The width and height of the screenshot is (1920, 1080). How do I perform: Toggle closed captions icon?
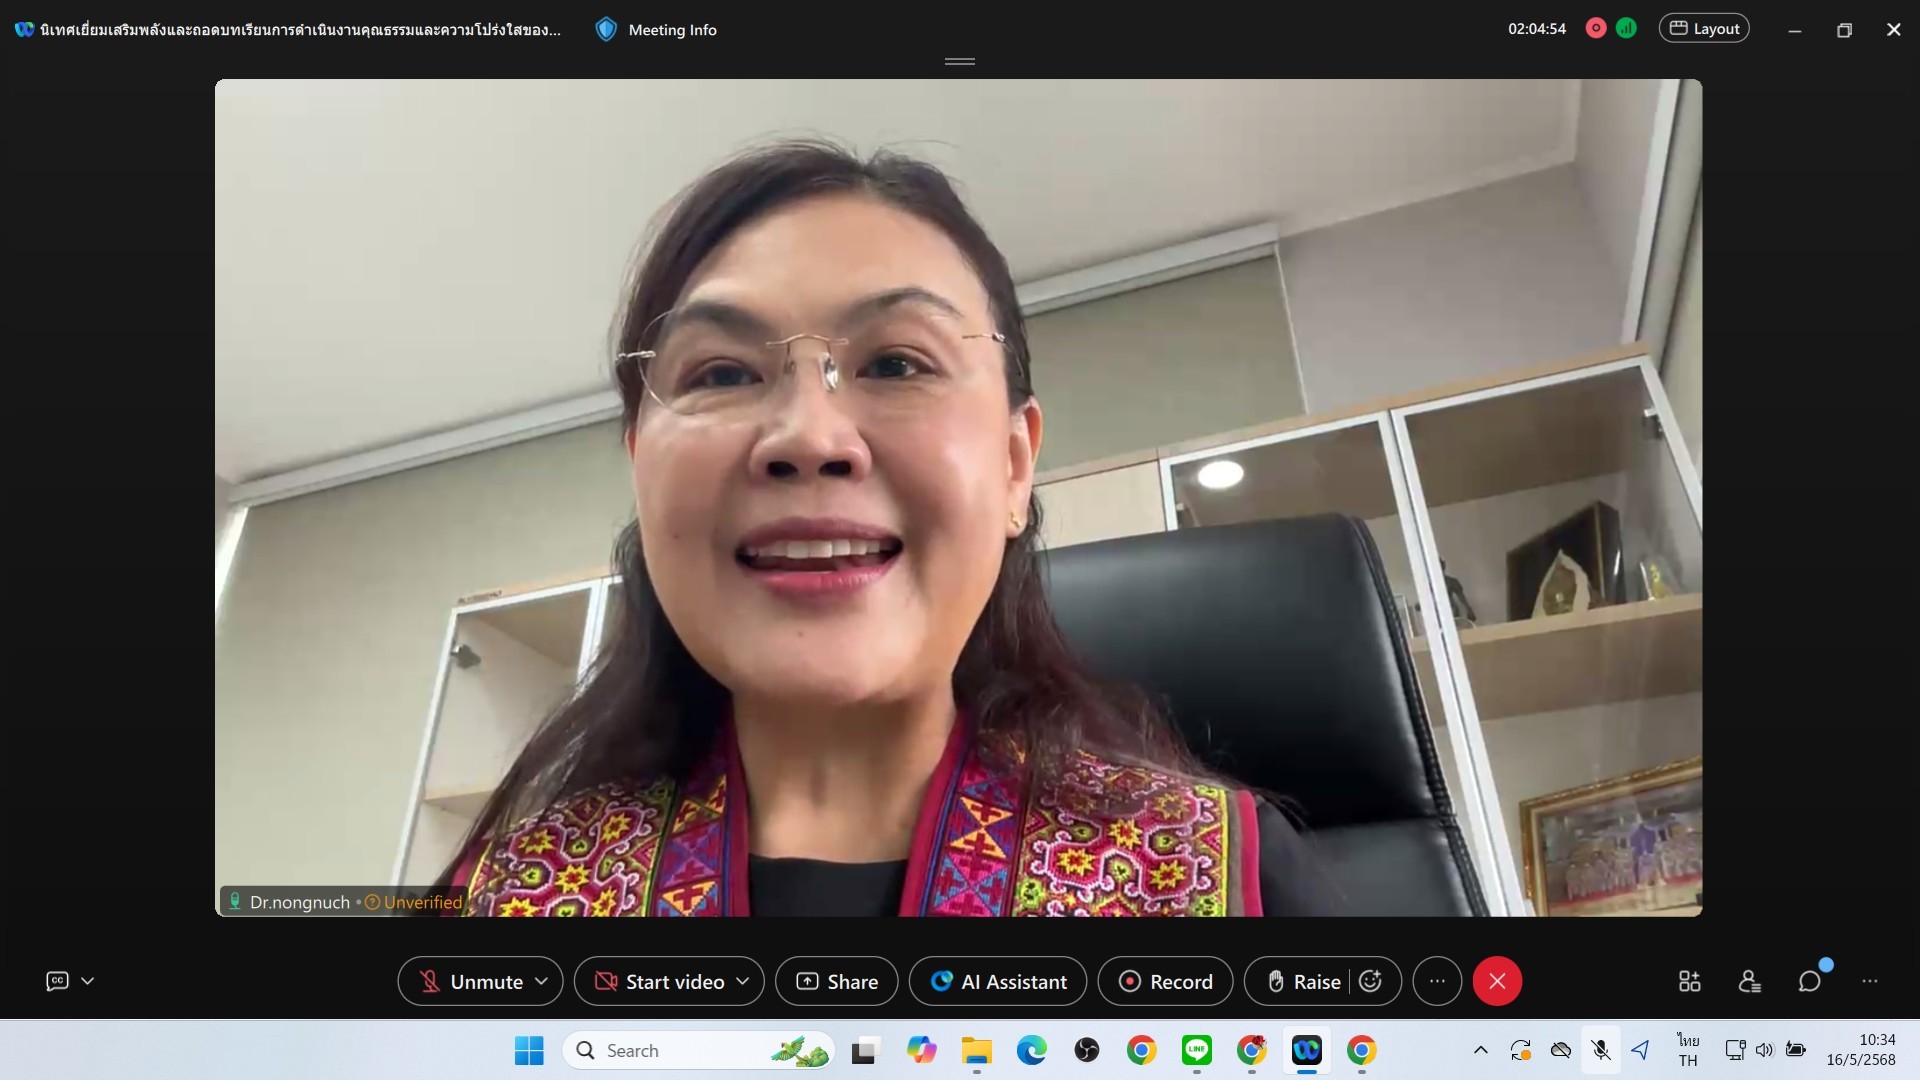tap(57, 981)
